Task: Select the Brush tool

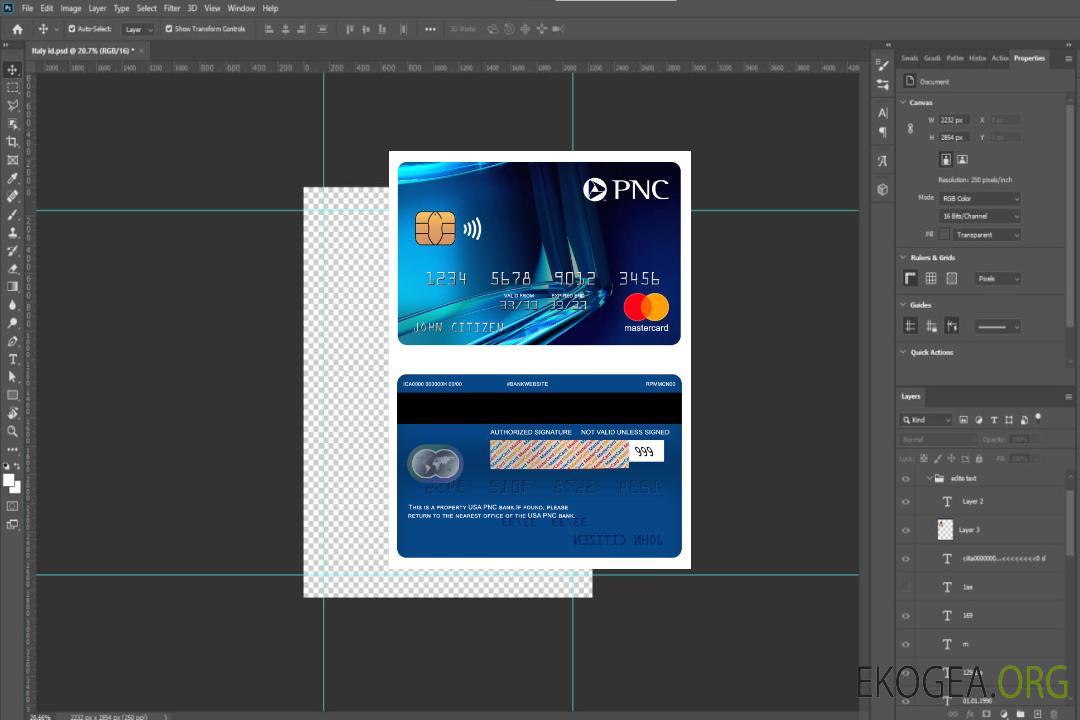Action: coord(12,214)
